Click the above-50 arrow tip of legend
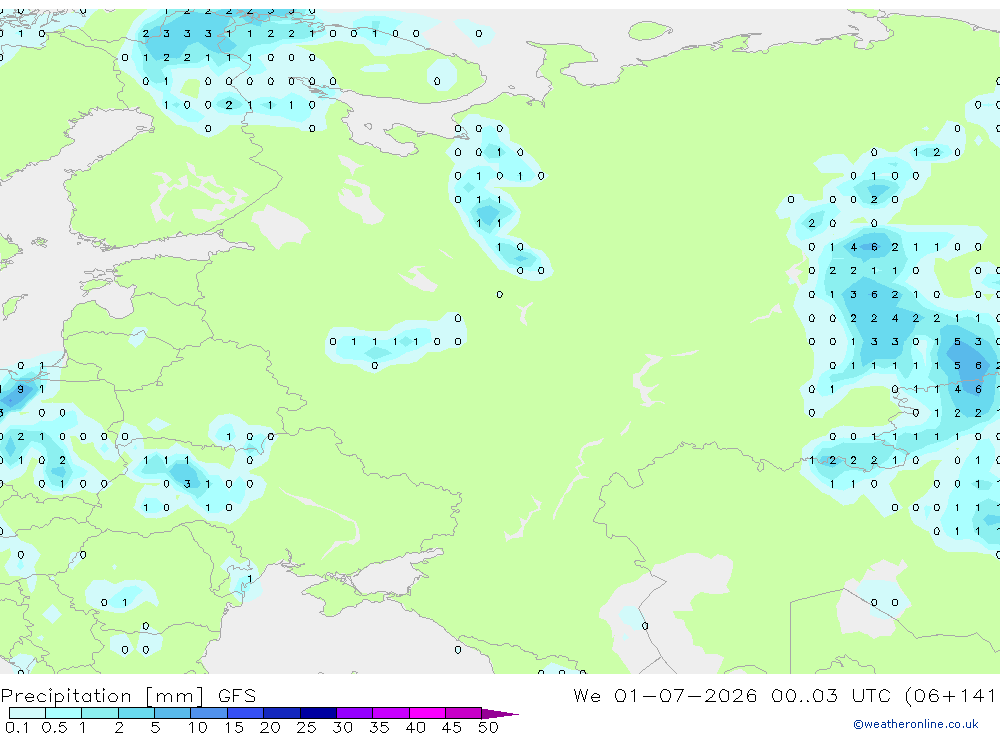1000x733 pixels. pyautogui.click(x=500, y=714)
